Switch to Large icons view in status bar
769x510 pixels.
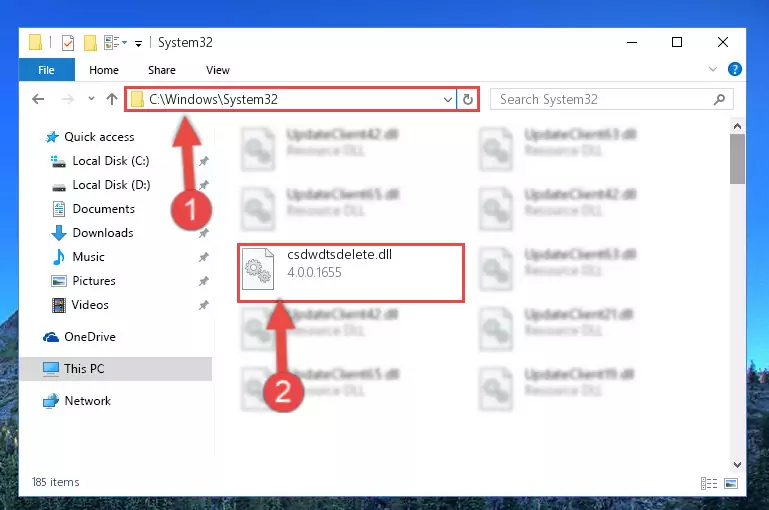tap(731, 484)
